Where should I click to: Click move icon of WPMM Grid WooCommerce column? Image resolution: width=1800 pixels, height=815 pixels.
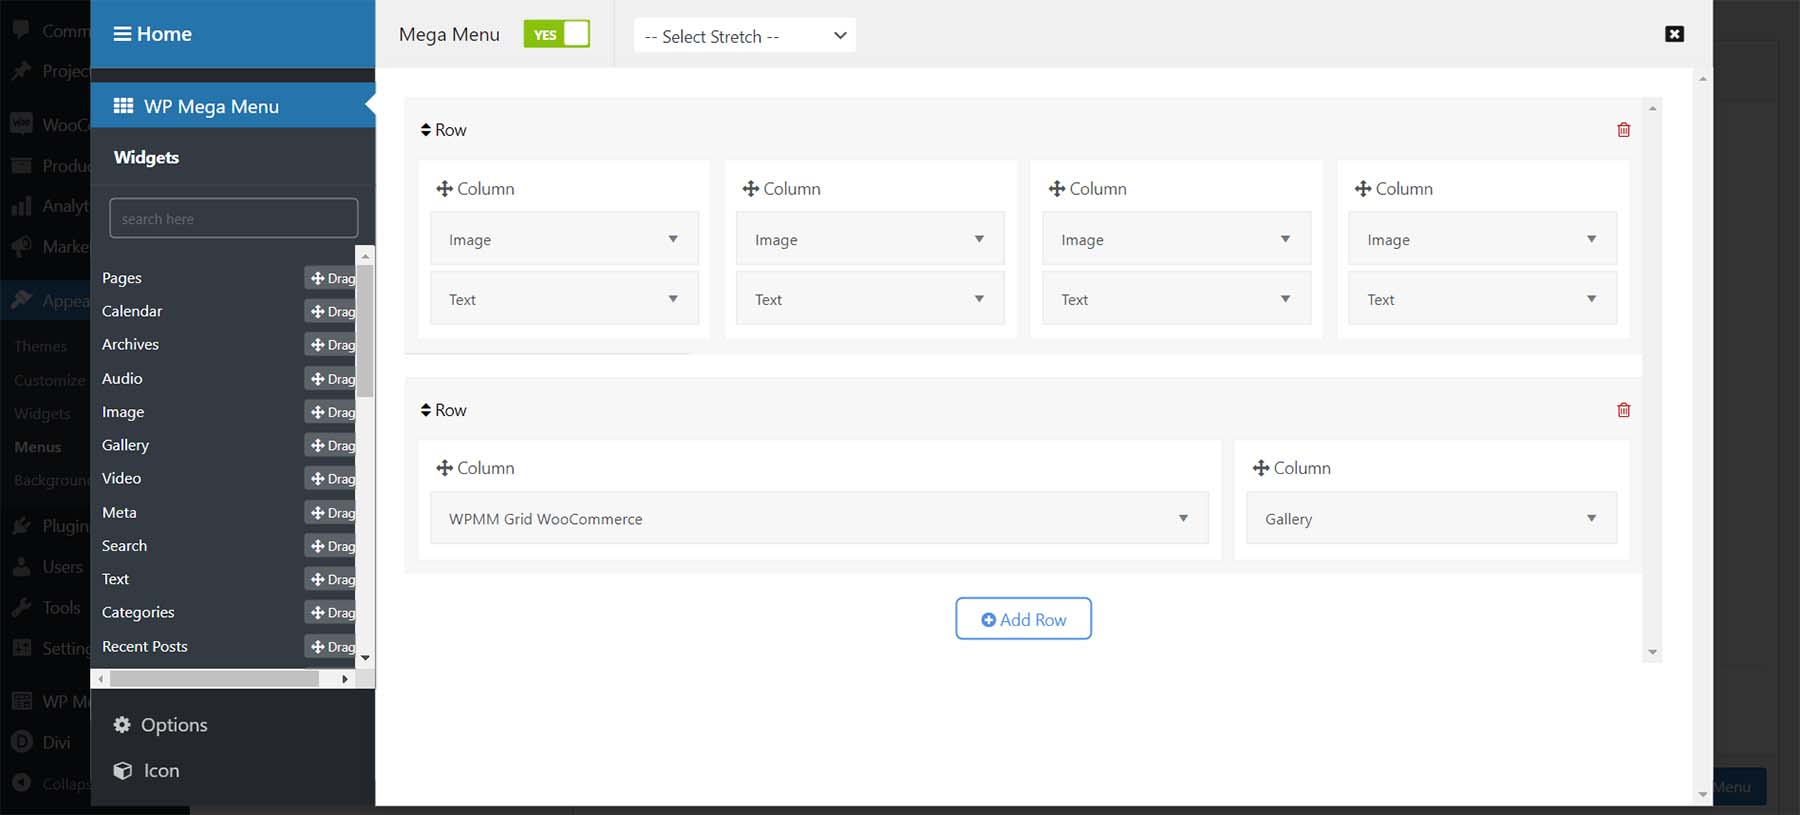pyautogui.click(x=445, y=468)
